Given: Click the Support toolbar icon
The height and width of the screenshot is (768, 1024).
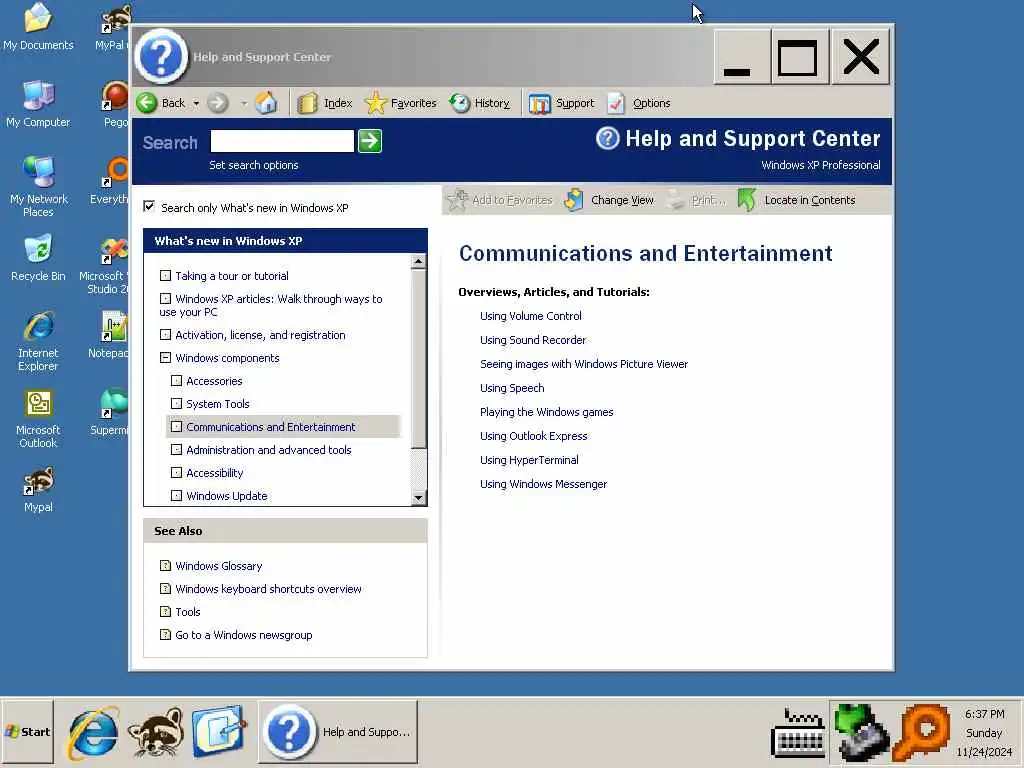Looking at the screenshot, I should (x=539, y=103).
